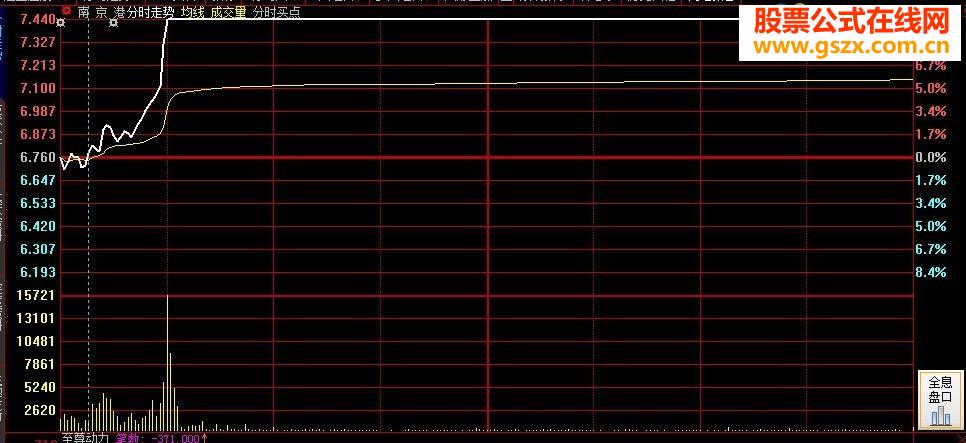This screenshot has width=966, height=443.
Task: Click the 7.327 price axis value
Action: (38, 43)
